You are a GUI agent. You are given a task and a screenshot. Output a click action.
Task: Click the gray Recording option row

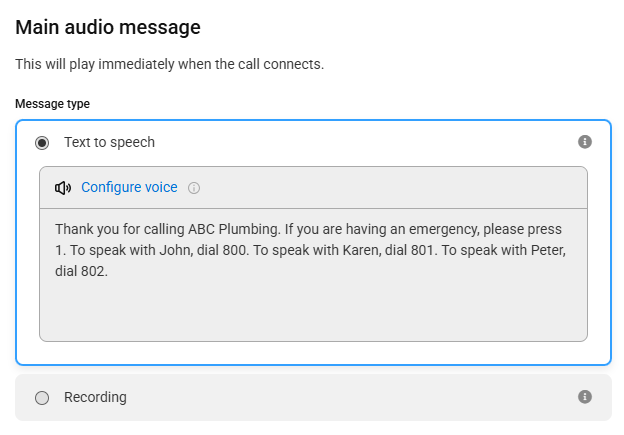pyautogui.click(x=313, y=397)
